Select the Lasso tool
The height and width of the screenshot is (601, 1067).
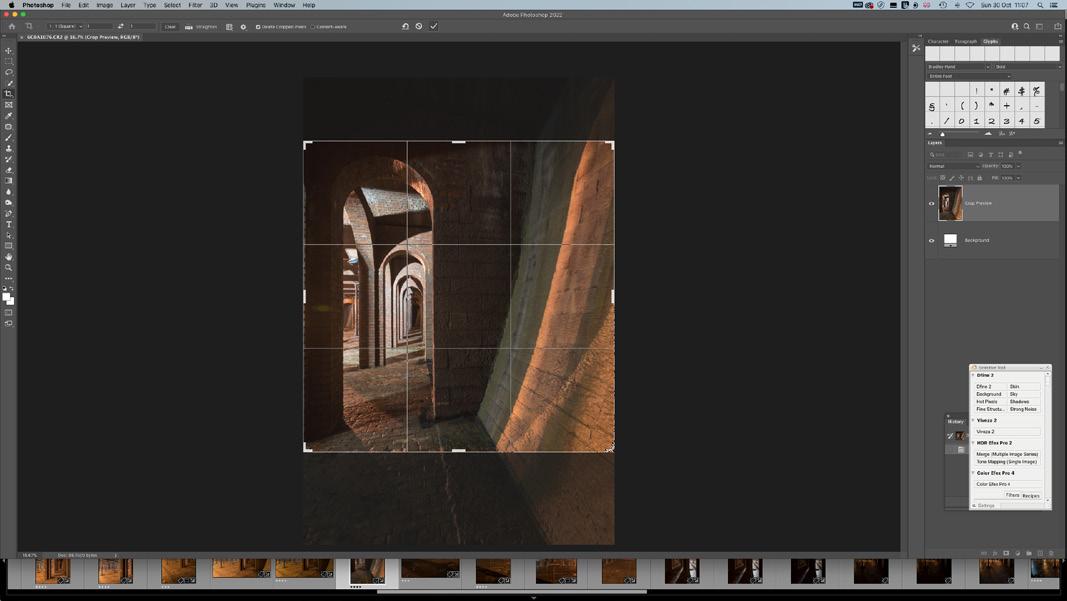tap(9, 72)
